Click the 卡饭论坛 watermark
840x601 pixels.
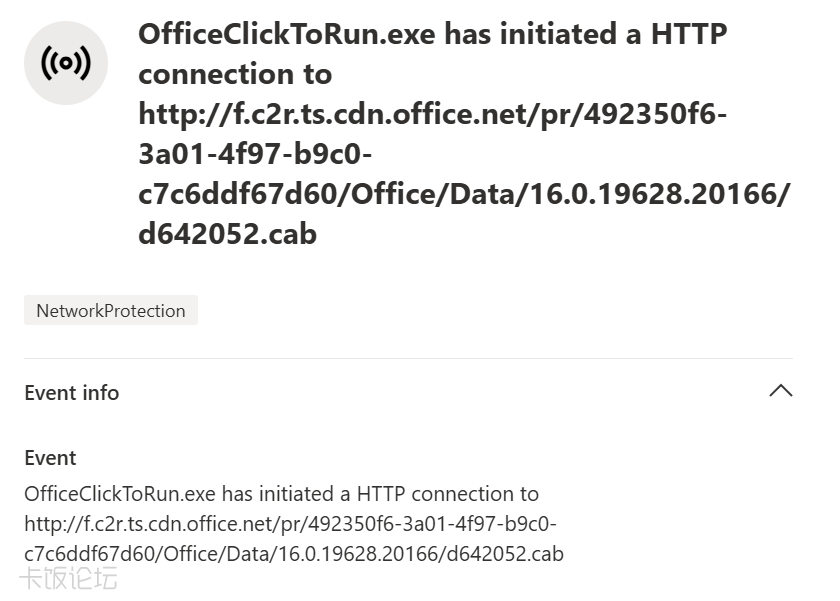(x=68, y=578)
